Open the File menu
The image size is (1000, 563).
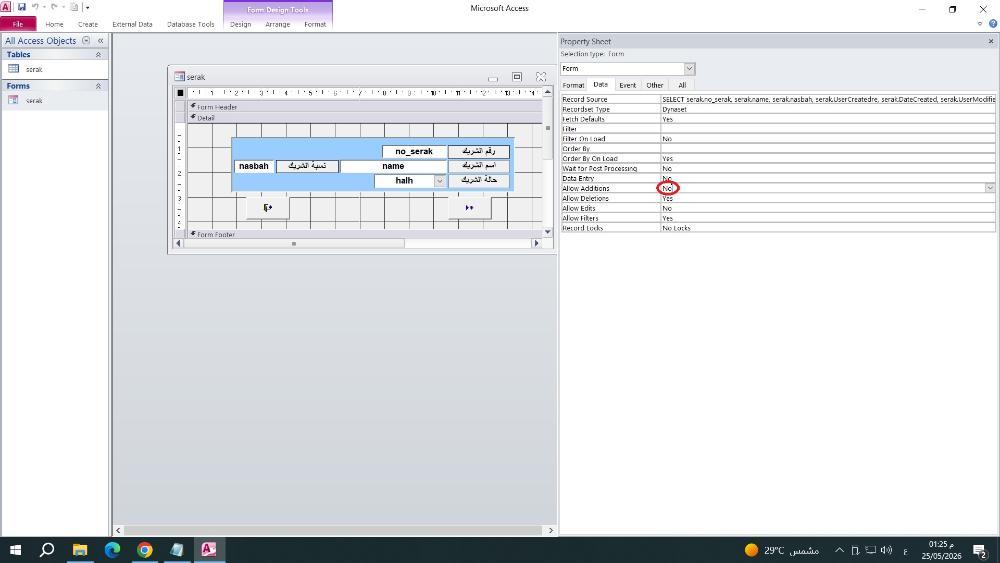(x=18, y=24)
